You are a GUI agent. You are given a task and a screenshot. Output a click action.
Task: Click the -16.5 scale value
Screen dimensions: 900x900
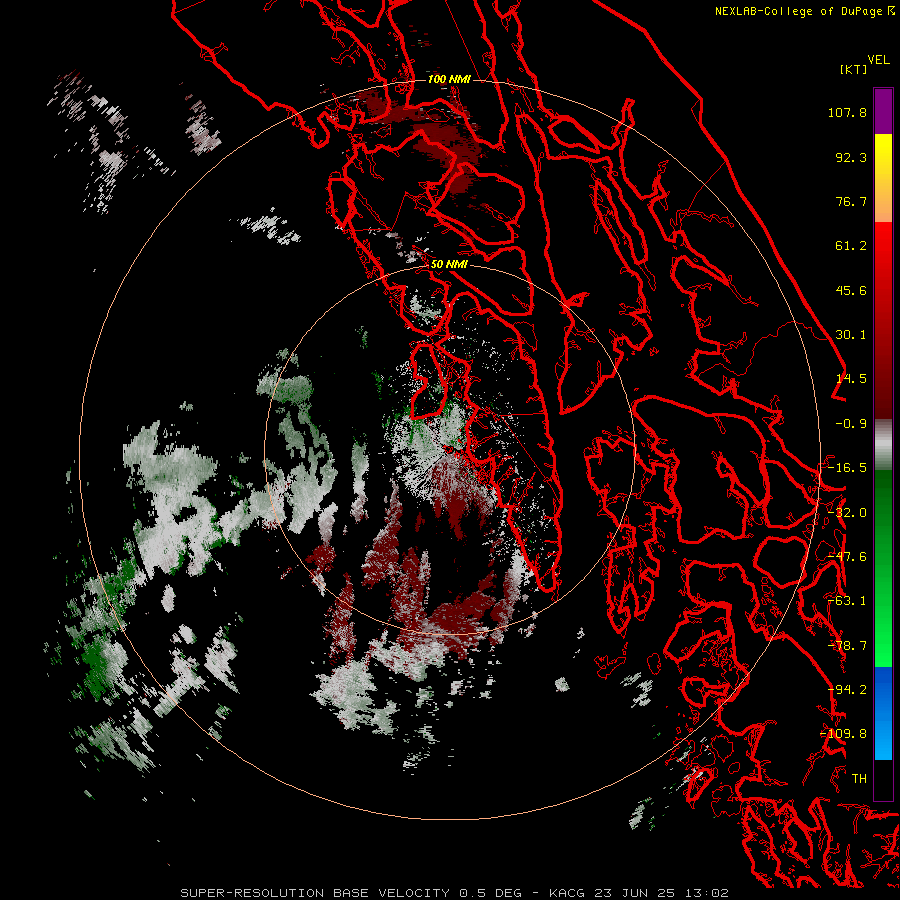(x=847, y=468)
